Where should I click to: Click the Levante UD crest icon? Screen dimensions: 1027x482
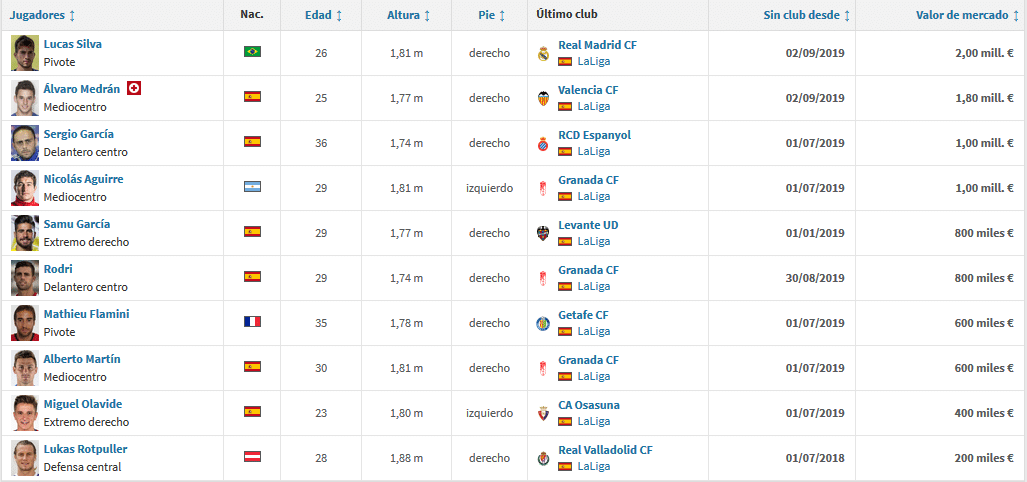(543, 233)
